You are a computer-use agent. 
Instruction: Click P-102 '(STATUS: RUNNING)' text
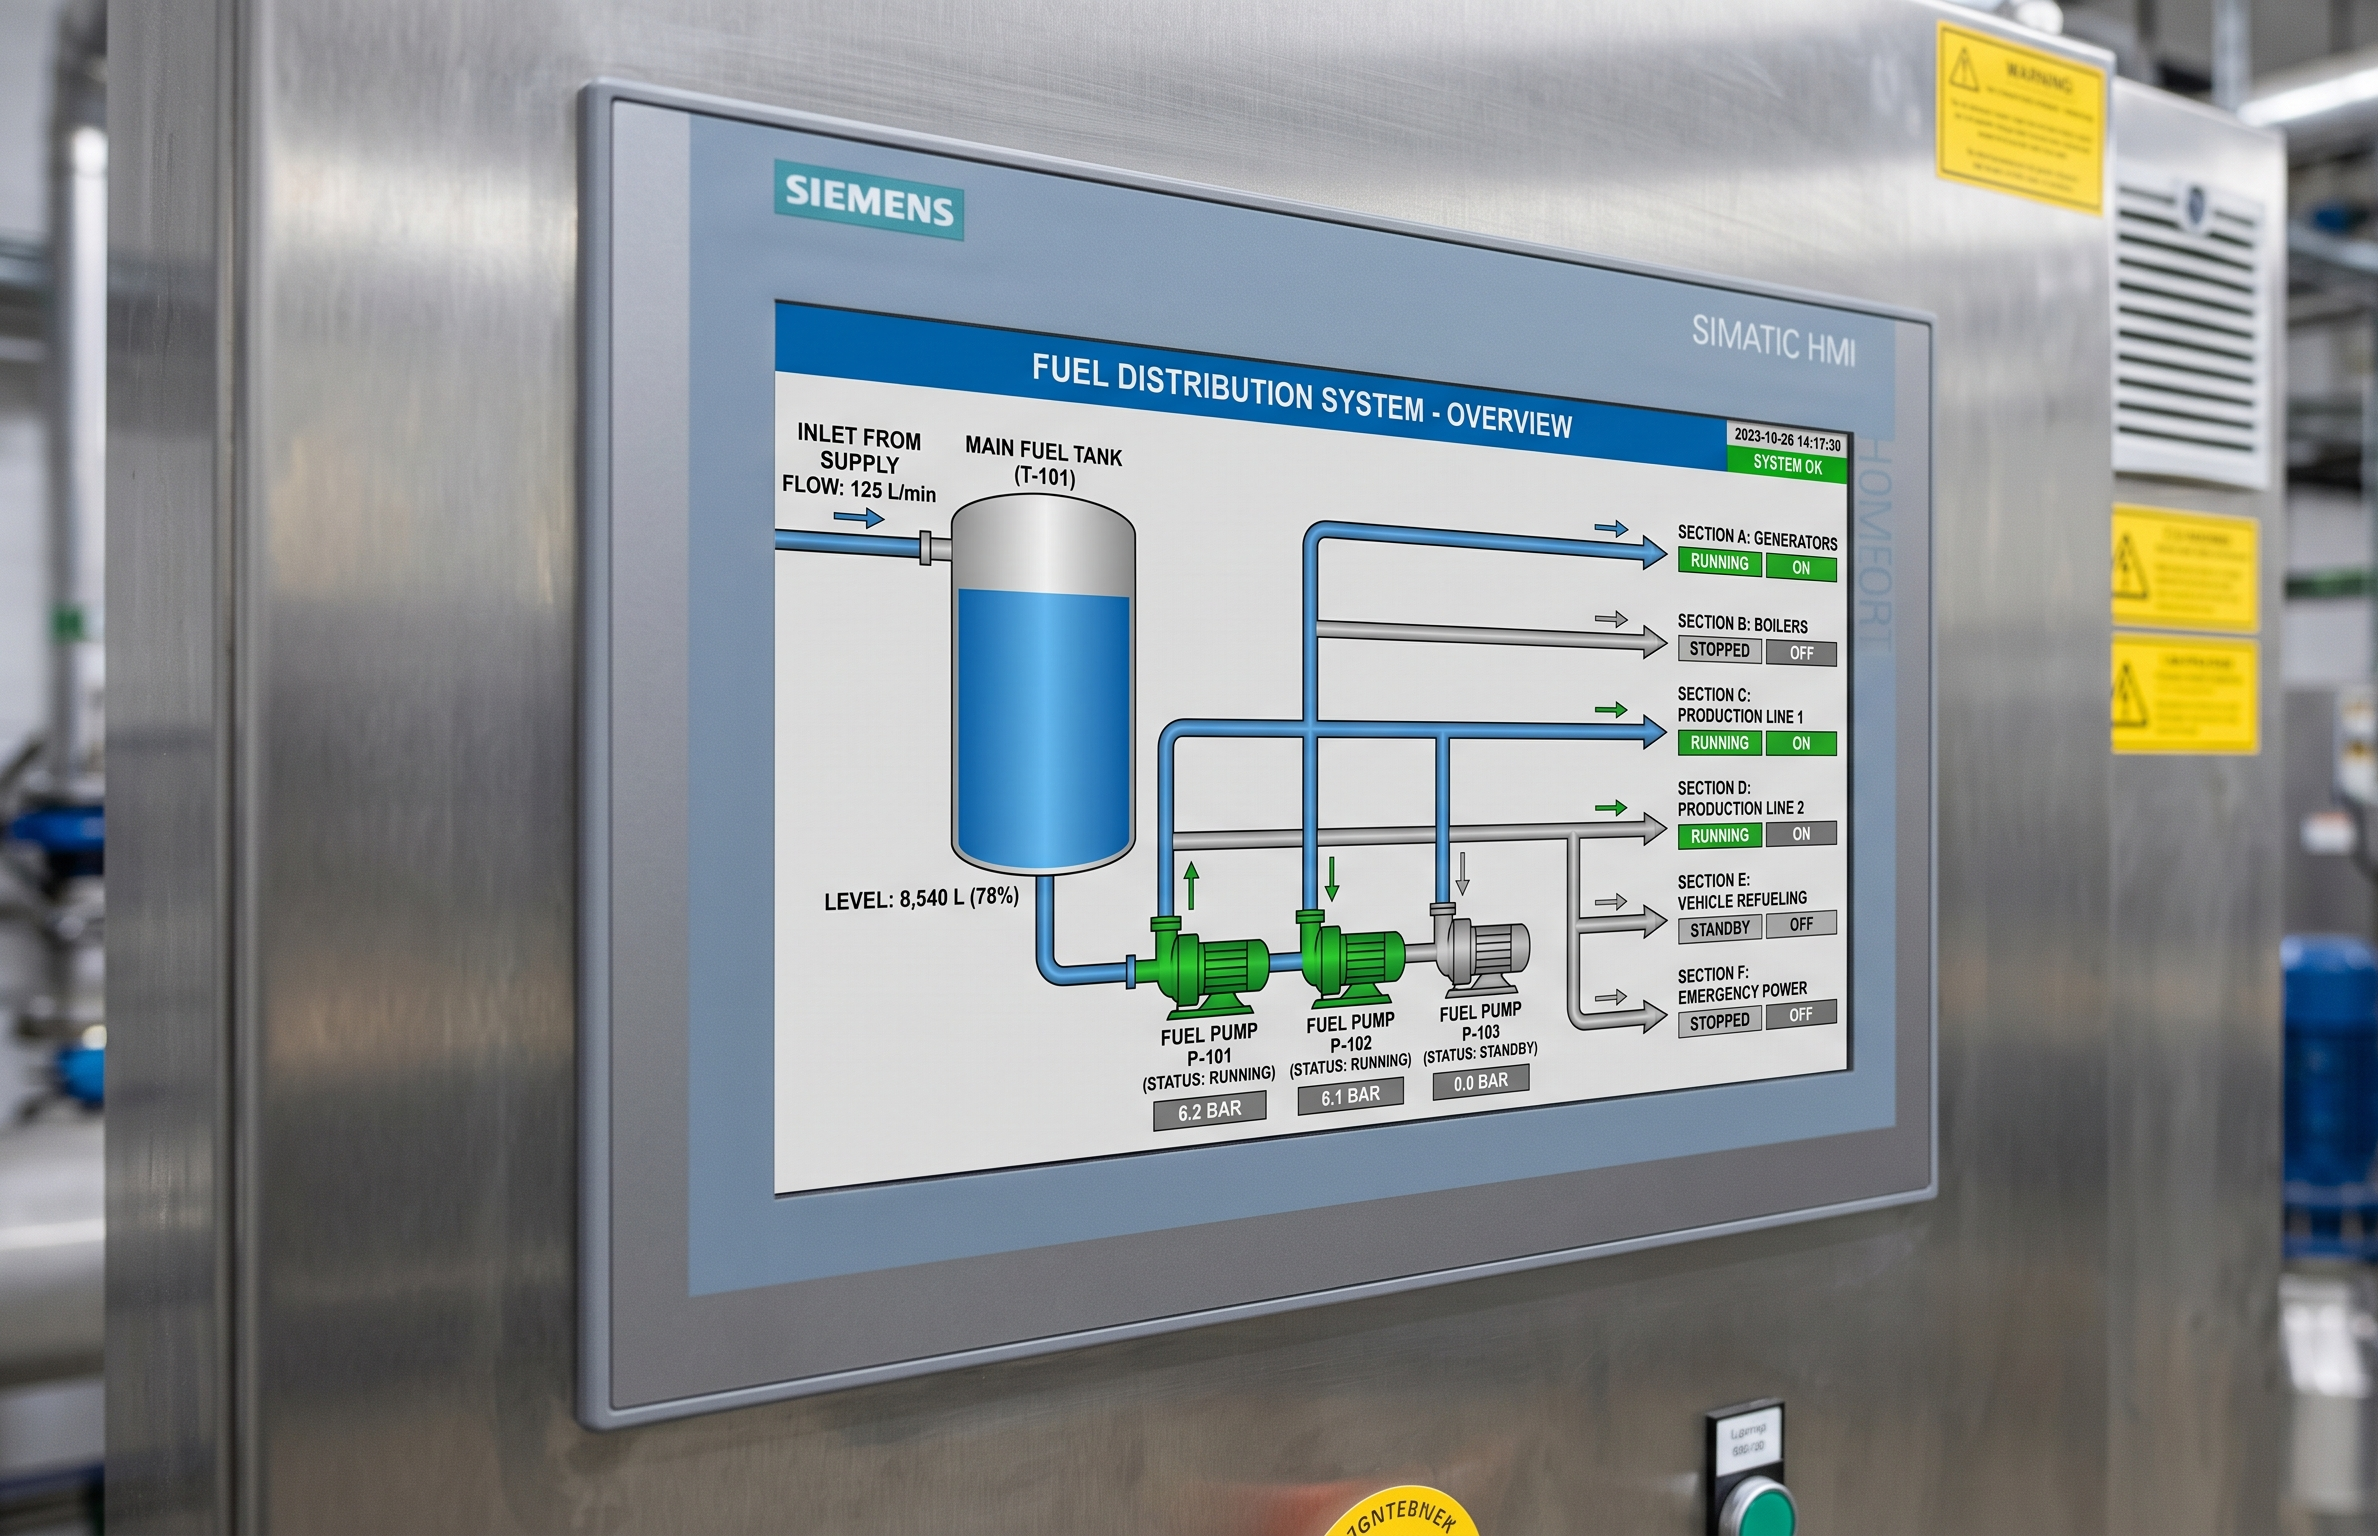1350,1063
